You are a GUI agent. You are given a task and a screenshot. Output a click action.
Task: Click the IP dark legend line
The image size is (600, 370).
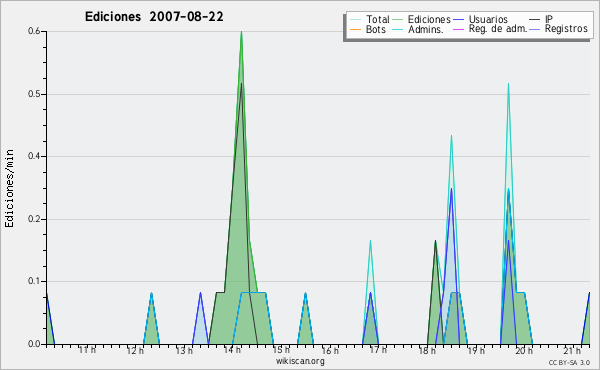click(x=535, y=20)
